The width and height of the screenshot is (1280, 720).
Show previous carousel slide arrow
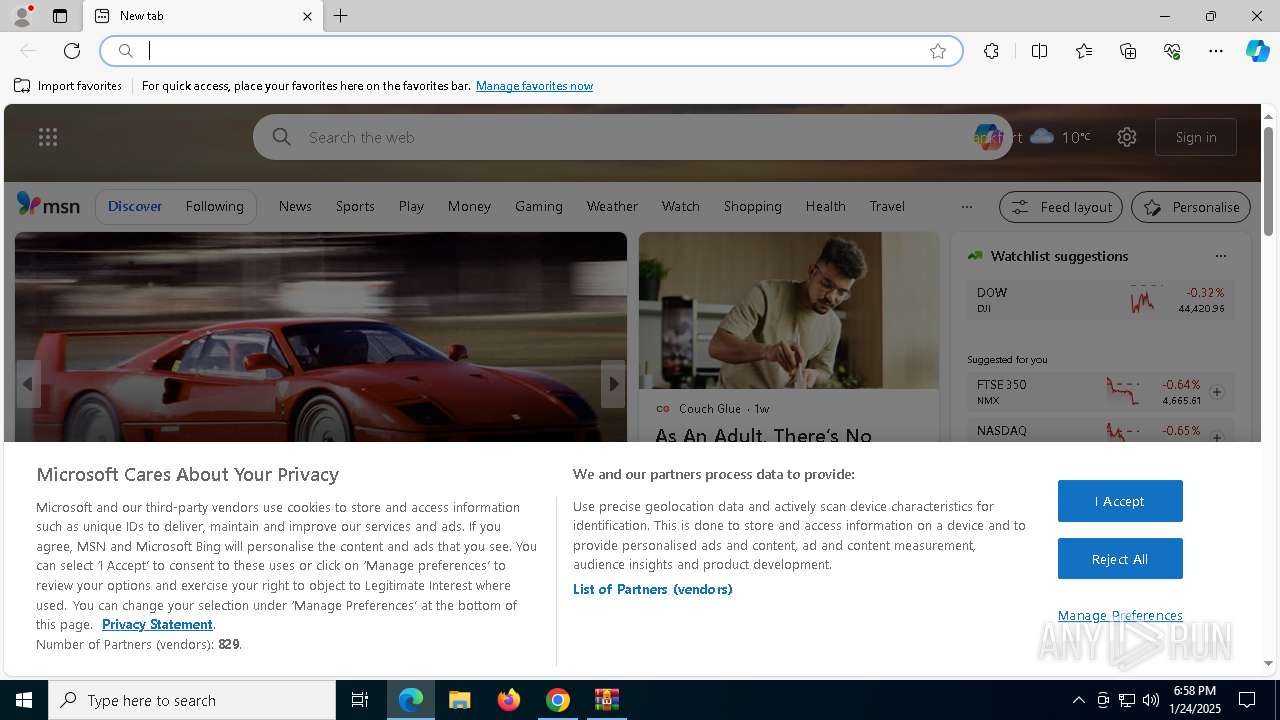pos(27,384)
